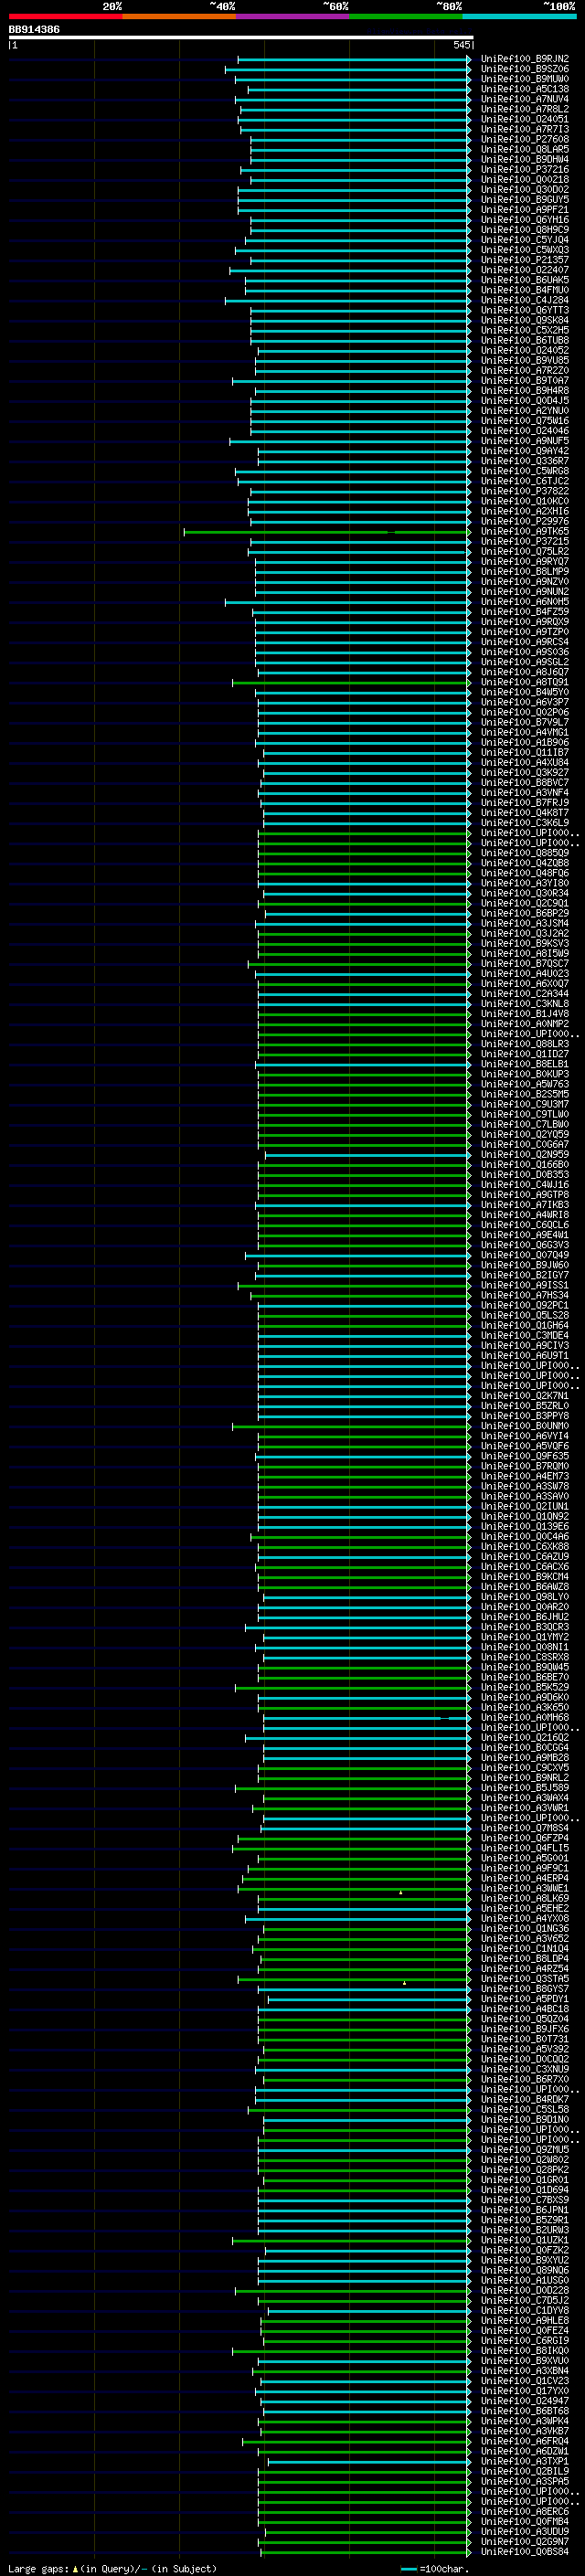The height and width of the screenshot is (2576, 585).
Task: Open hit UniRef100_B9SZ06
Action: [x=524, y=69]
